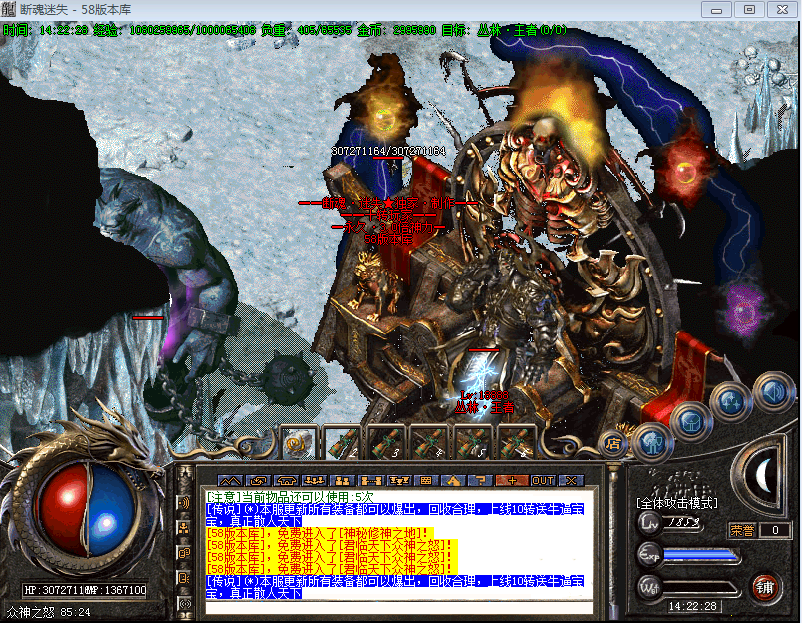802x623 pixels.
Task: Click the round 店 shop button
Action: tap(613, 441)
